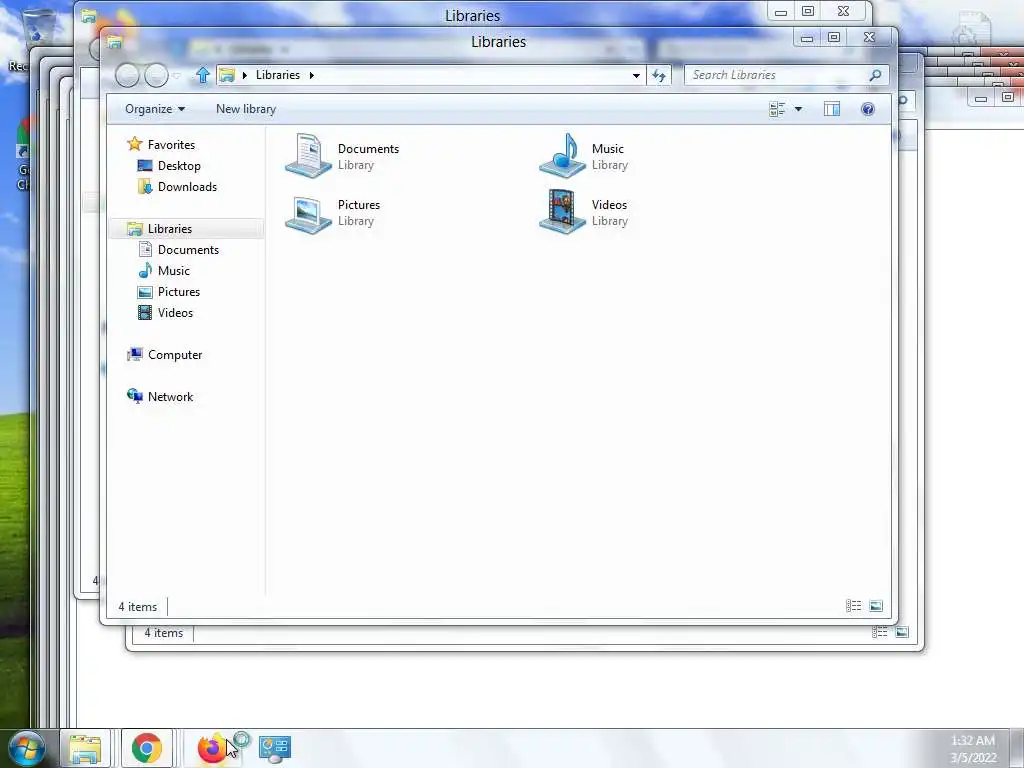This screenshot has width=1024, height=768.
Task: Select Videos in navigation pane
Action: (175, 313)
